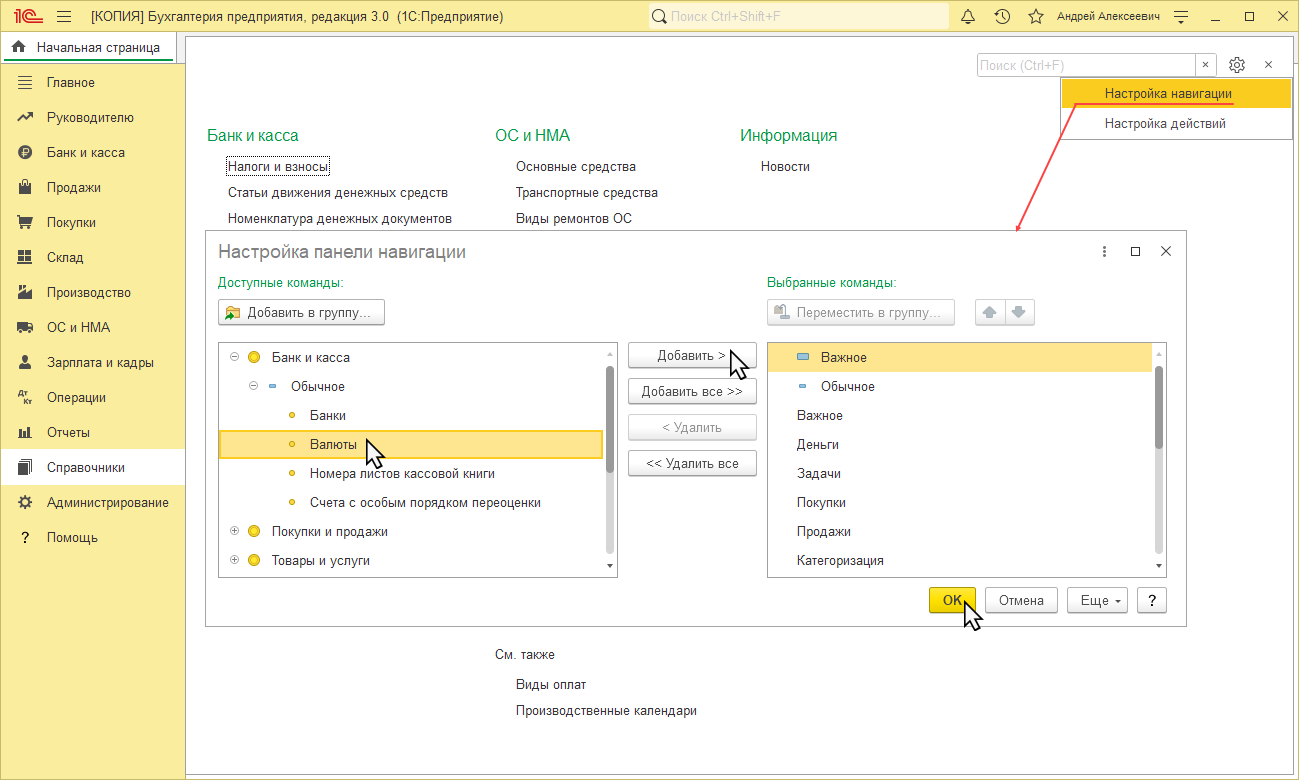This screenshot has width=1299, height=780.
Task: Click the << Удалить все button
Action: 692,463
